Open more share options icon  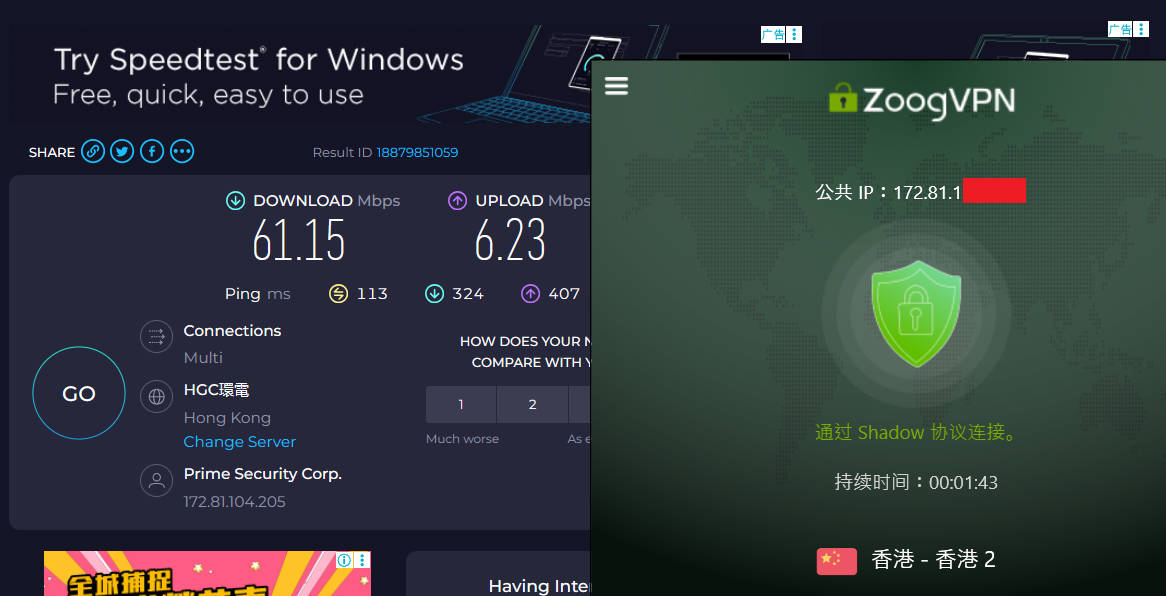[x=182, y=152]
